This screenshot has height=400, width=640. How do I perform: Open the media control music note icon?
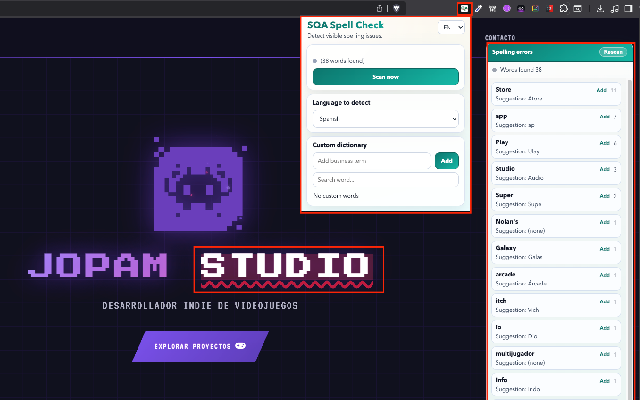(x=614, y=8)
